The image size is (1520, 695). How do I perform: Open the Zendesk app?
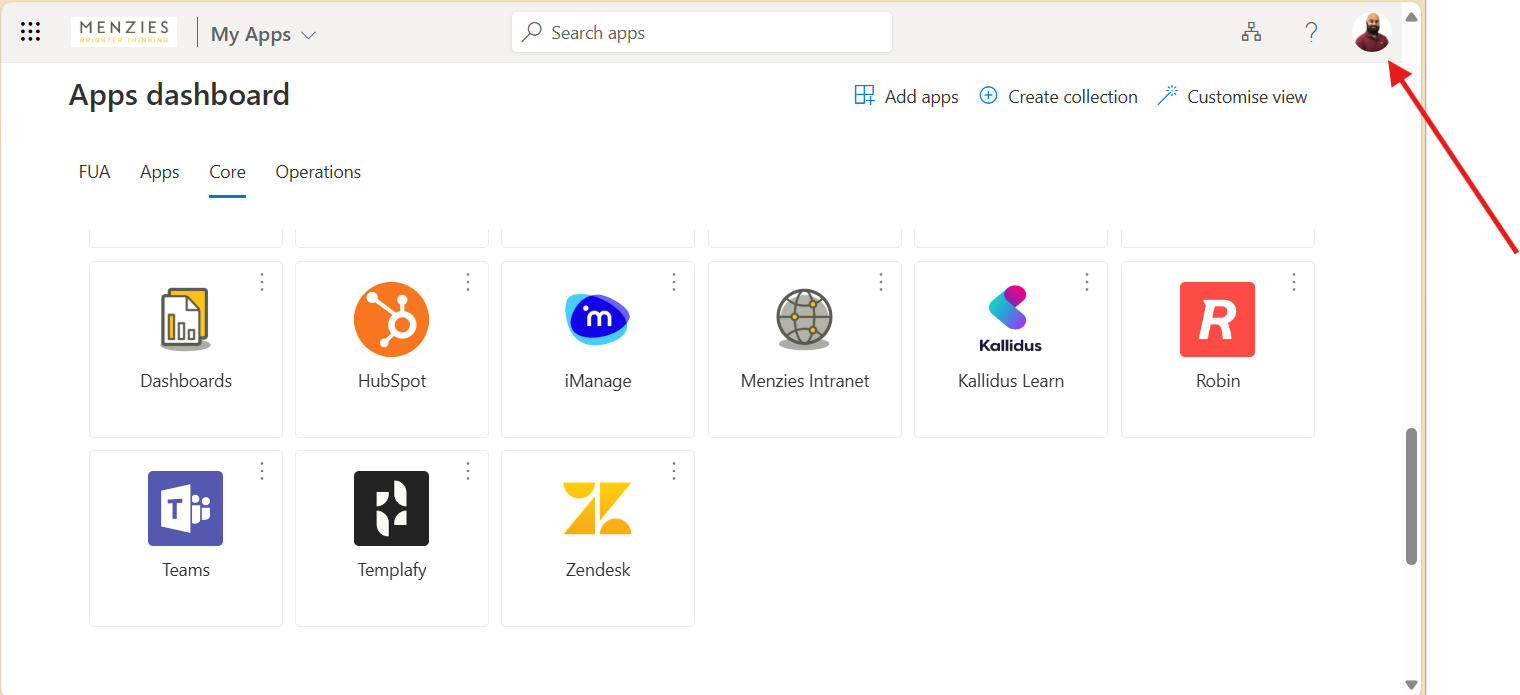(x=597, y=509)
